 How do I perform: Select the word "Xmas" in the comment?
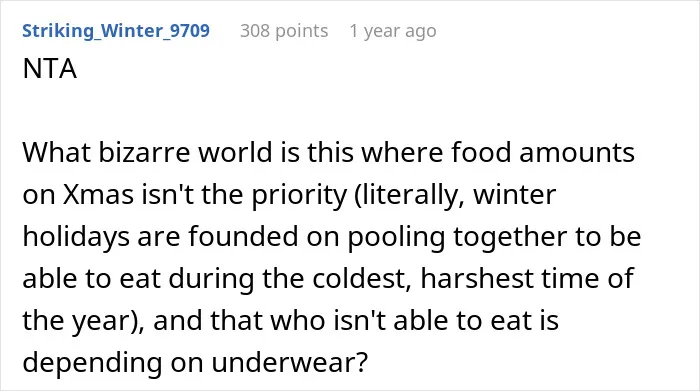pos(98,195)
